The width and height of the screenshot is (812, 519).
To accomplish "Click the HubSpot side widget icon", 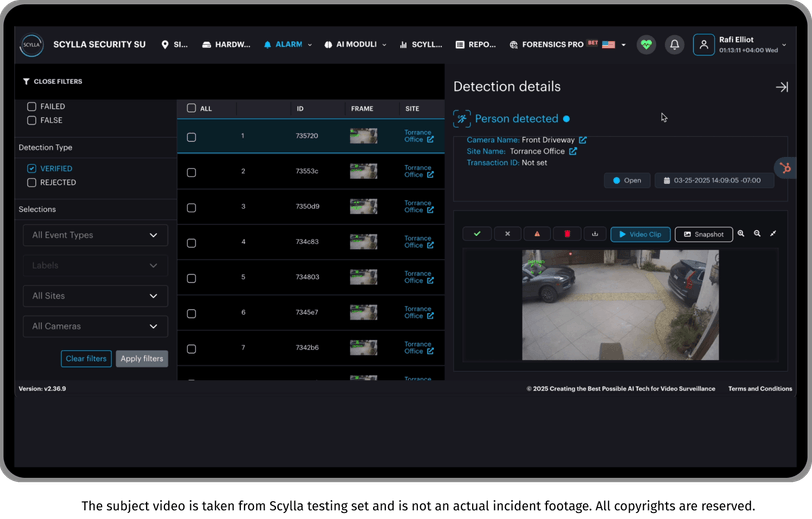I will [x=785, y=168].
